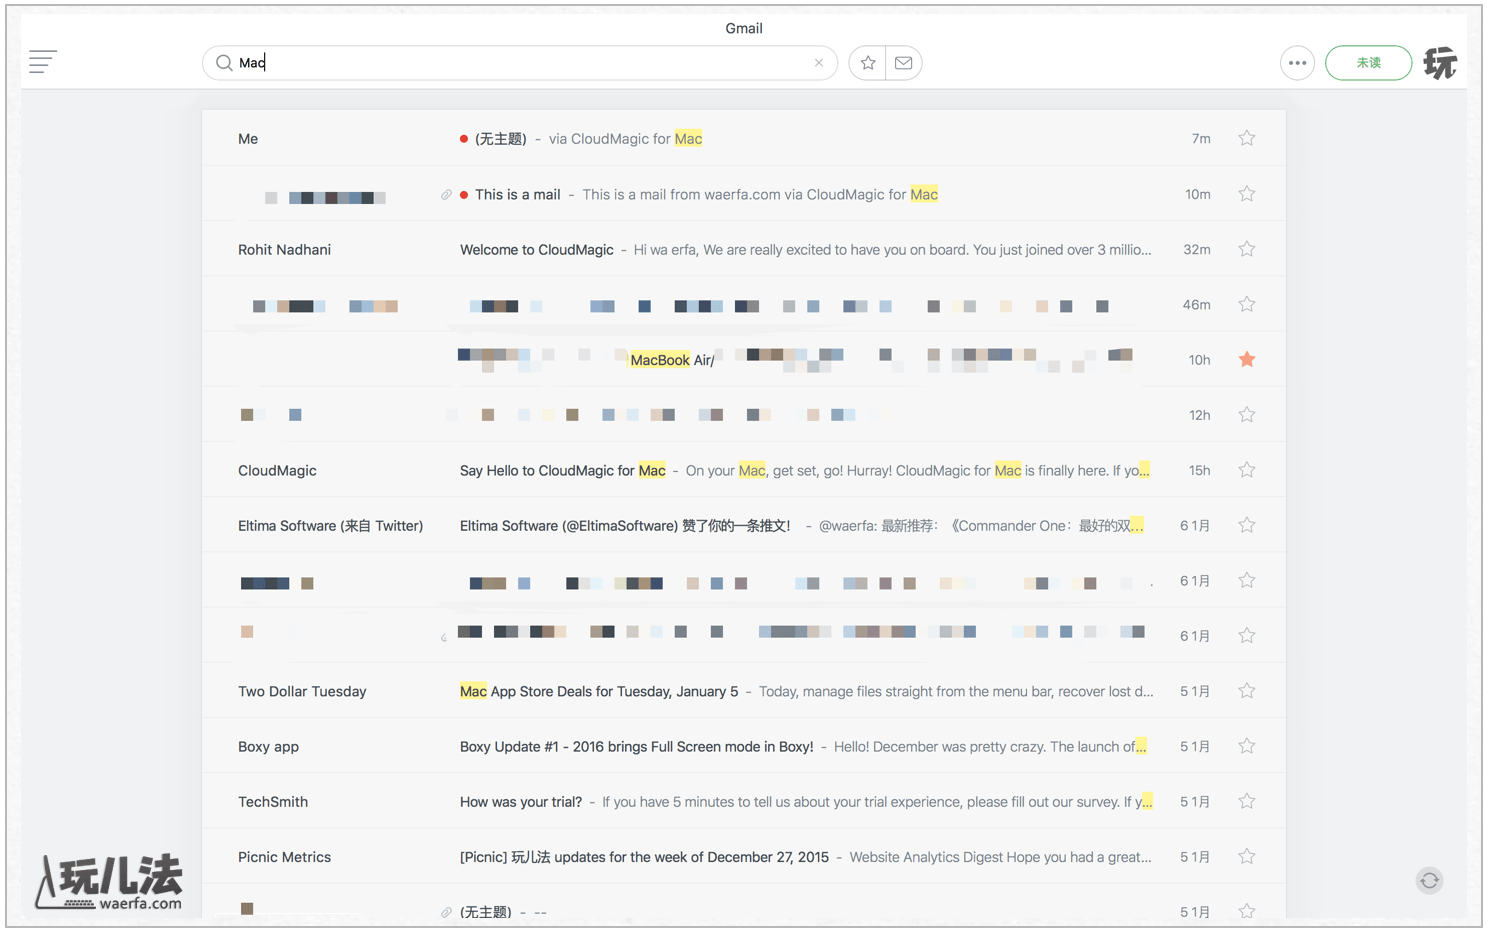Screen dimensions: 1488x932
Task: Star the "This is a mail" message
Action: click(1246, 194)
